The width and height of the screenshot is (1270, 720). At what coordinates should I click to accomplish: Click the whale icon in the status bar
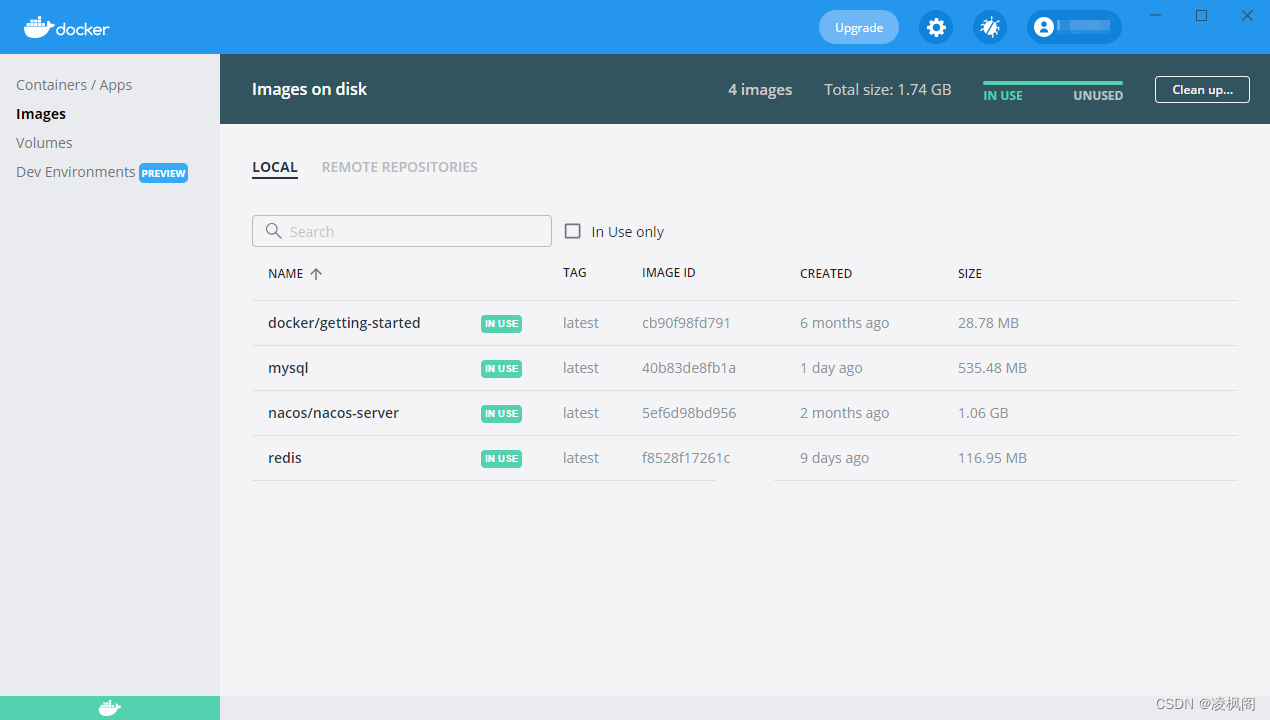click(108, 707)
